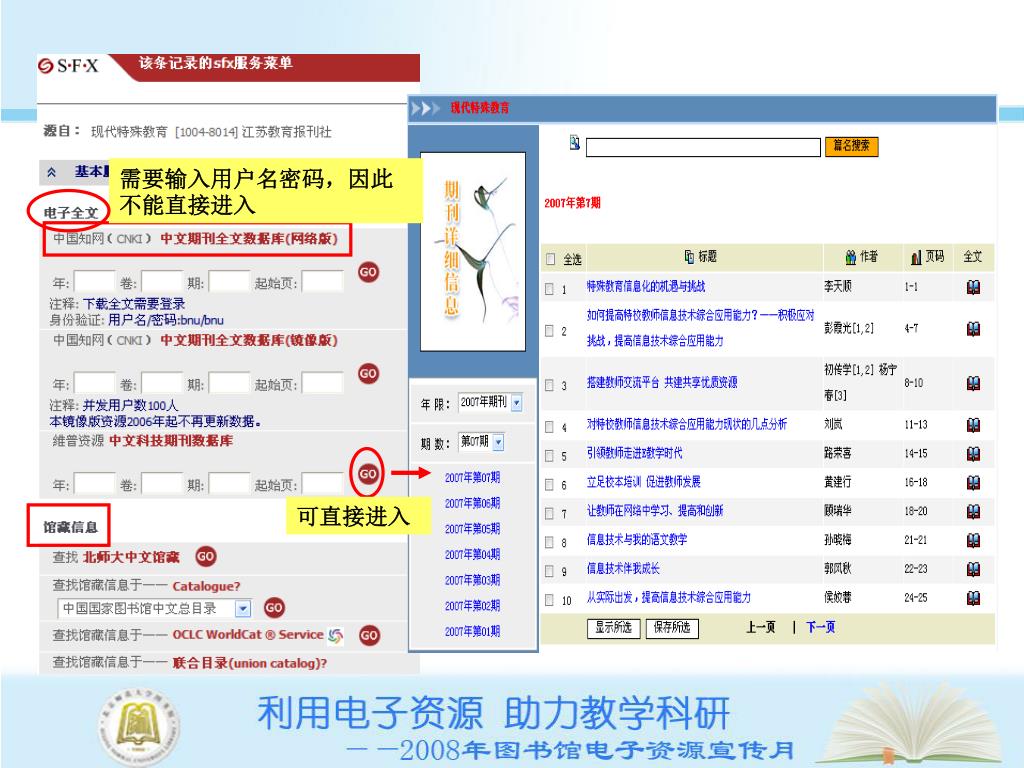Open full text icon for 引领教师走进e教学时代
This screenshot has height=768, width=1024.
point(973,453)
